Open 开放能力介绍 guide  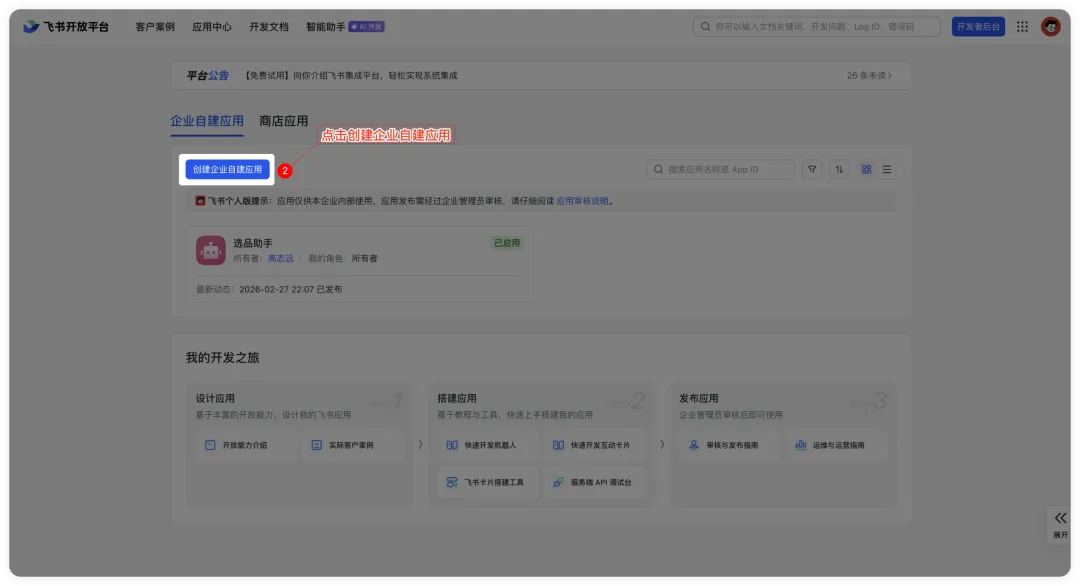pos(244,446)
